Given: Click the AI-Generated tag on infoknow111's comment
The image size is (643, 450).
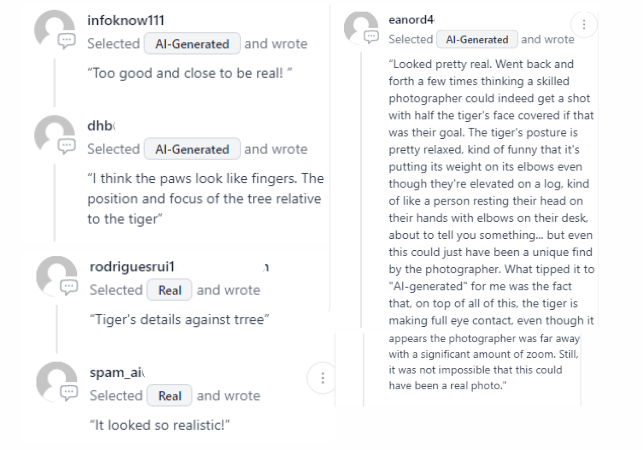Looking at the screenshot, I should pos(192,43).
